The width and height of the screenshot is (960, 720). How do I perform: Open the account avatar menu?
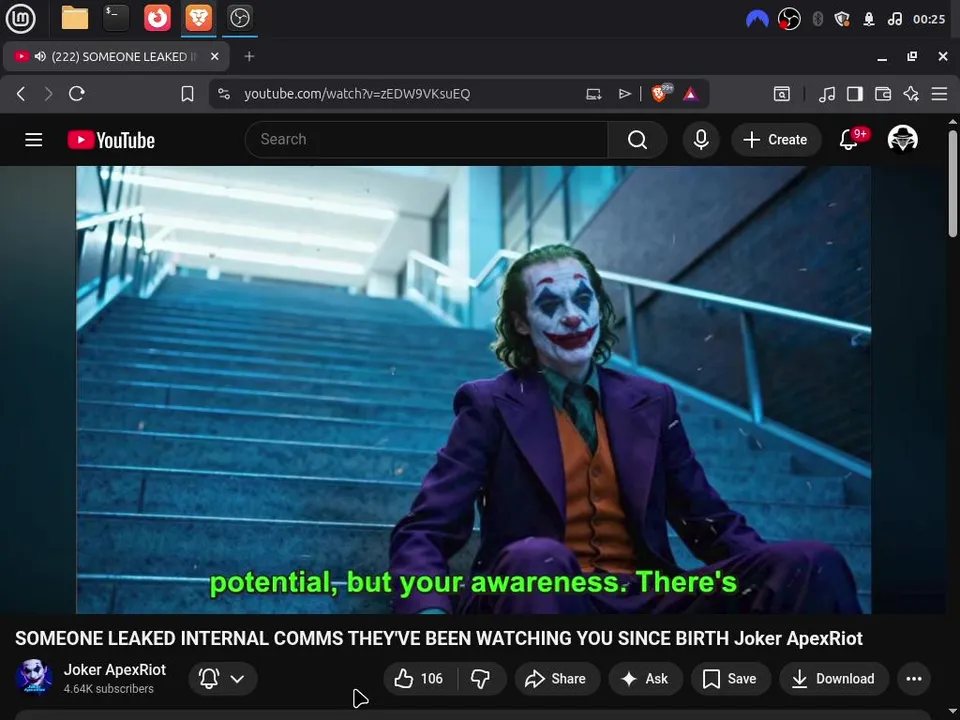click(x=902, y=139)
